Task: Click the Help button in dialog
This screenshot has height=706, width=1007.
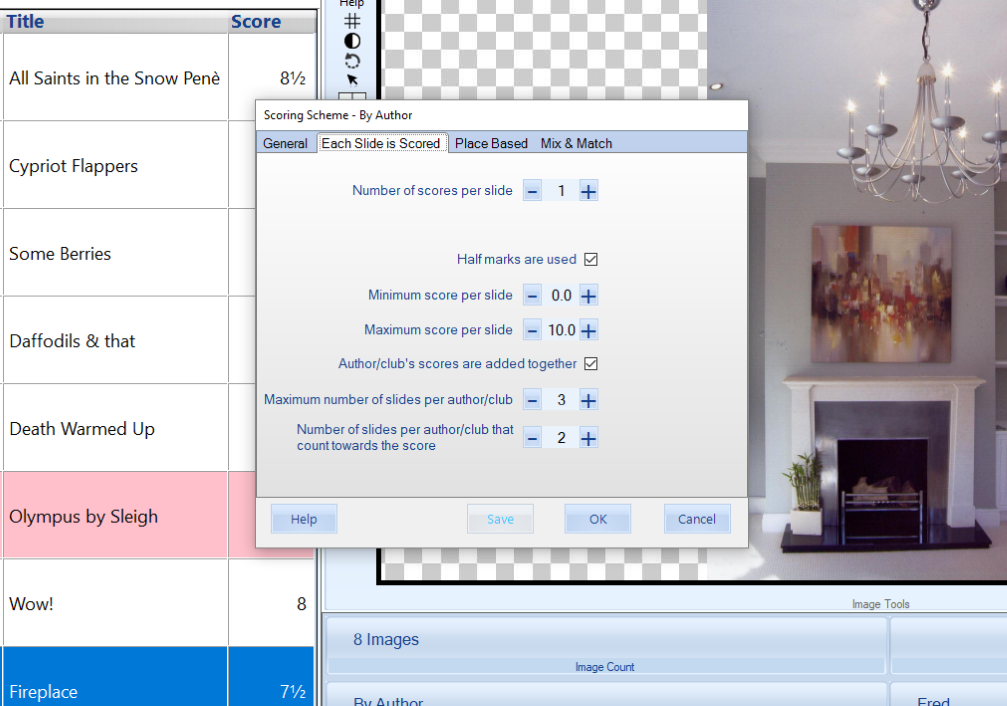Action: [x=304, y=519]
